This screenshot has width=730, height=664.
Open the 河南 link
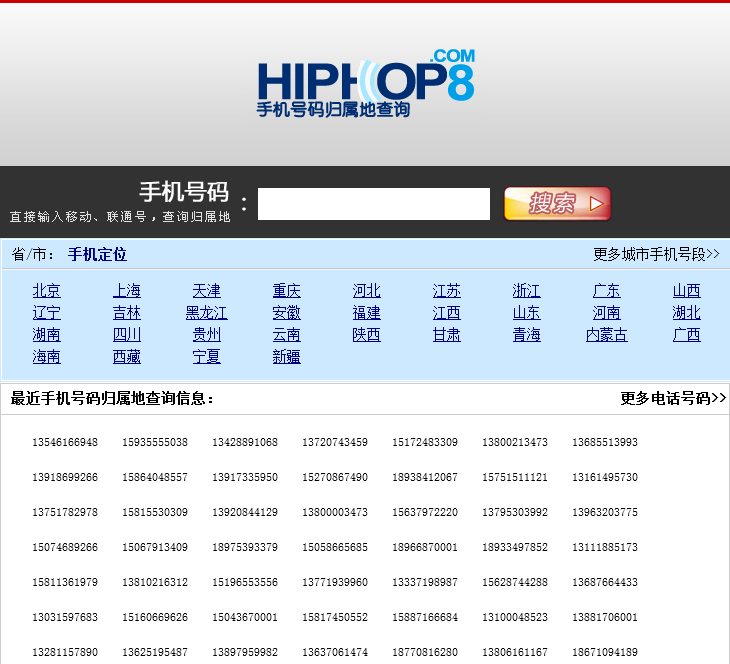[x=607, y=312]
